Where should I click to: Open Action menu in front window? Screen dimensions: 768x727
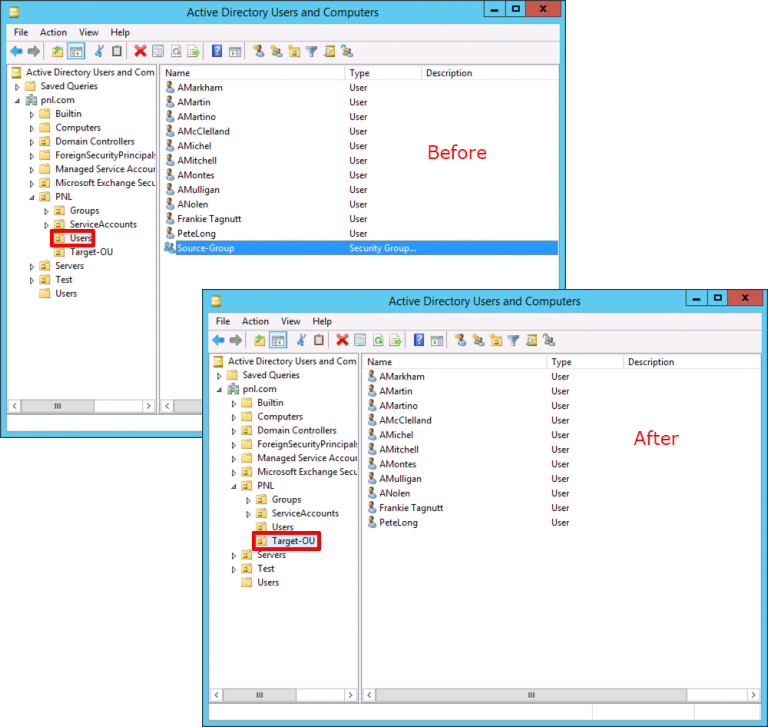[255, 321]
